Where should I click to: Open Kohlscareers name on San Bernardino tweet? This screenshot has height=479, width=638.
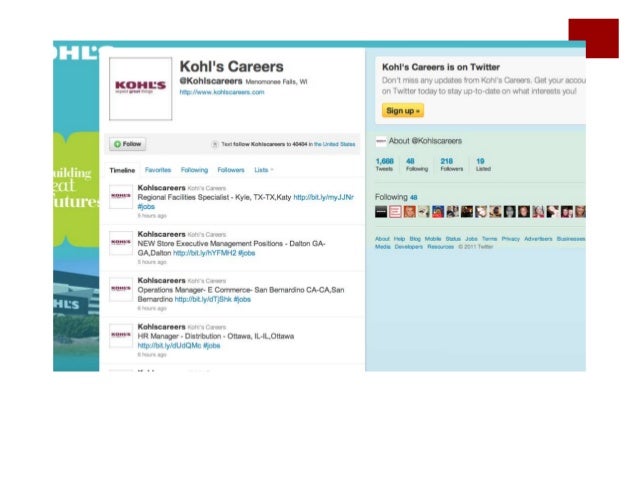click(161, 280)
